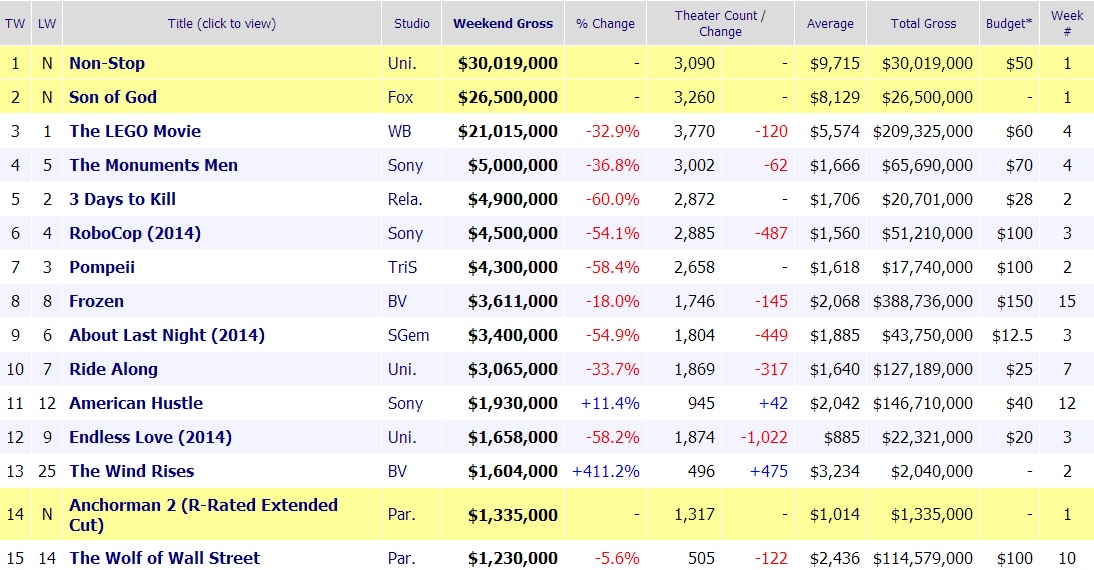Open the Non-Stop movie page
The image size is (1094, 570).
click(x=107, y=63)
